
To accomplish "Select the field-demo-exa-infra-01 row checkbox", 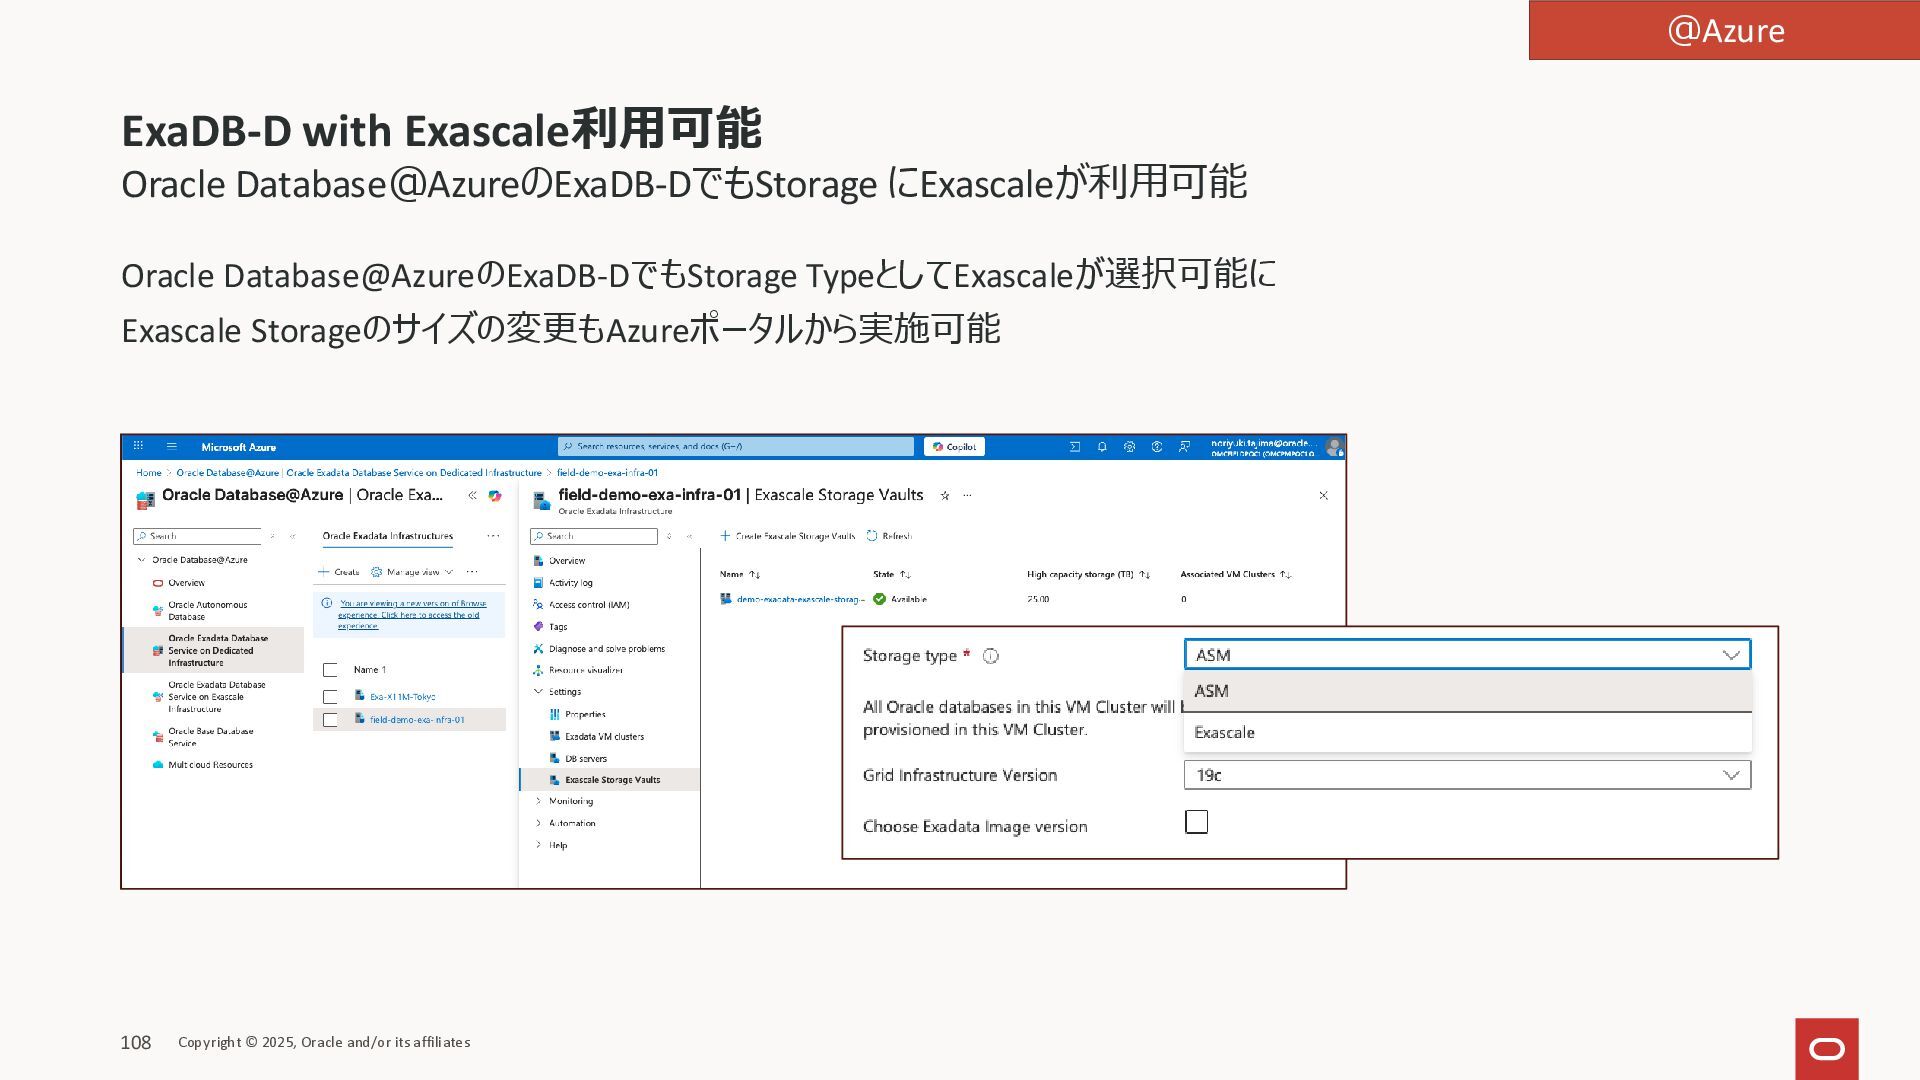I will pyautogui.click(x=330, y=720).
